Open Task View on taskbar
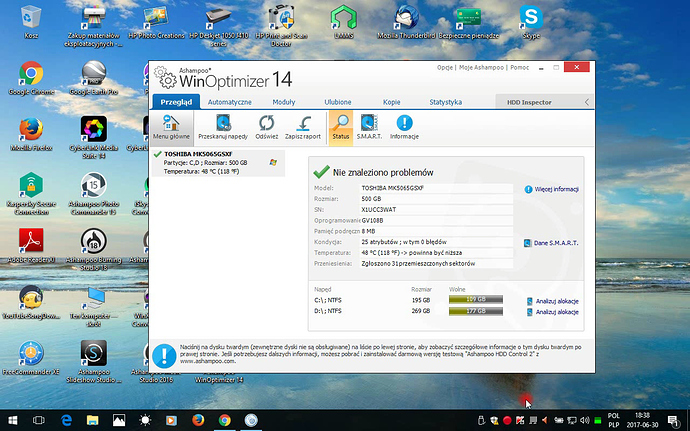The image size is (690, 431). tap(39, 420)
